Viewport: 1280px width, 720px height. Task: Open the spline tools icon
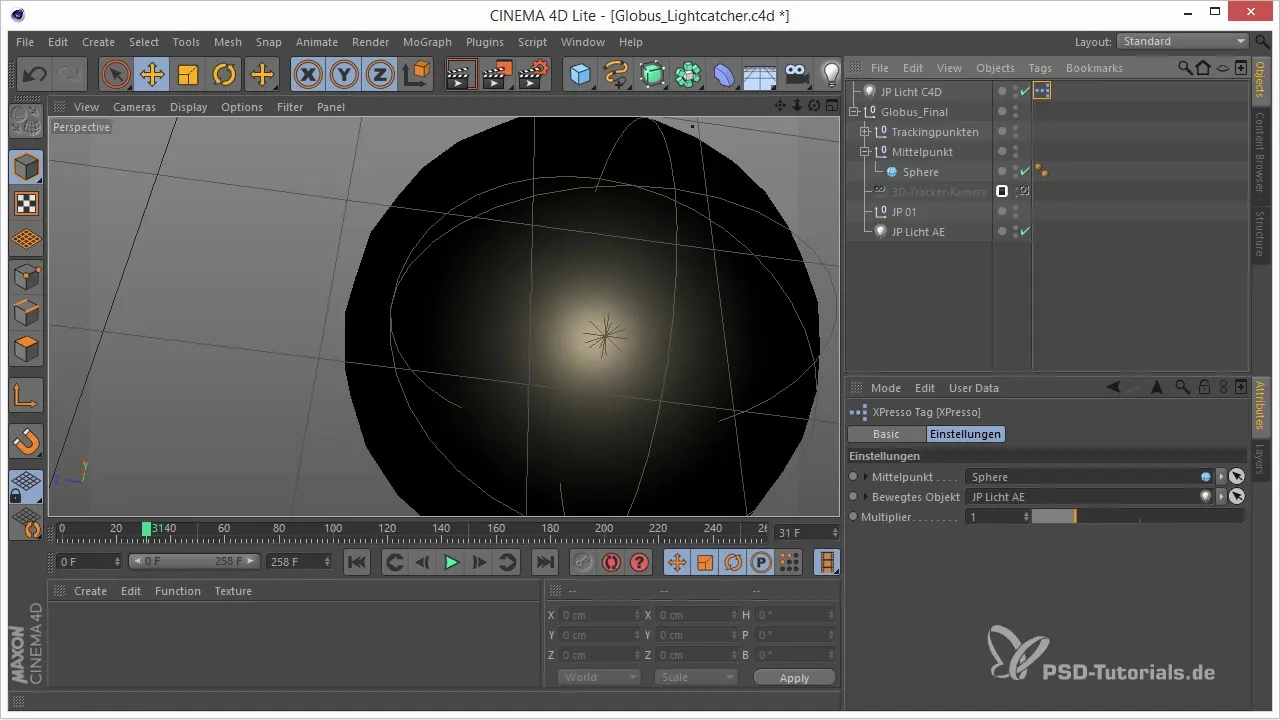[616, 74]
